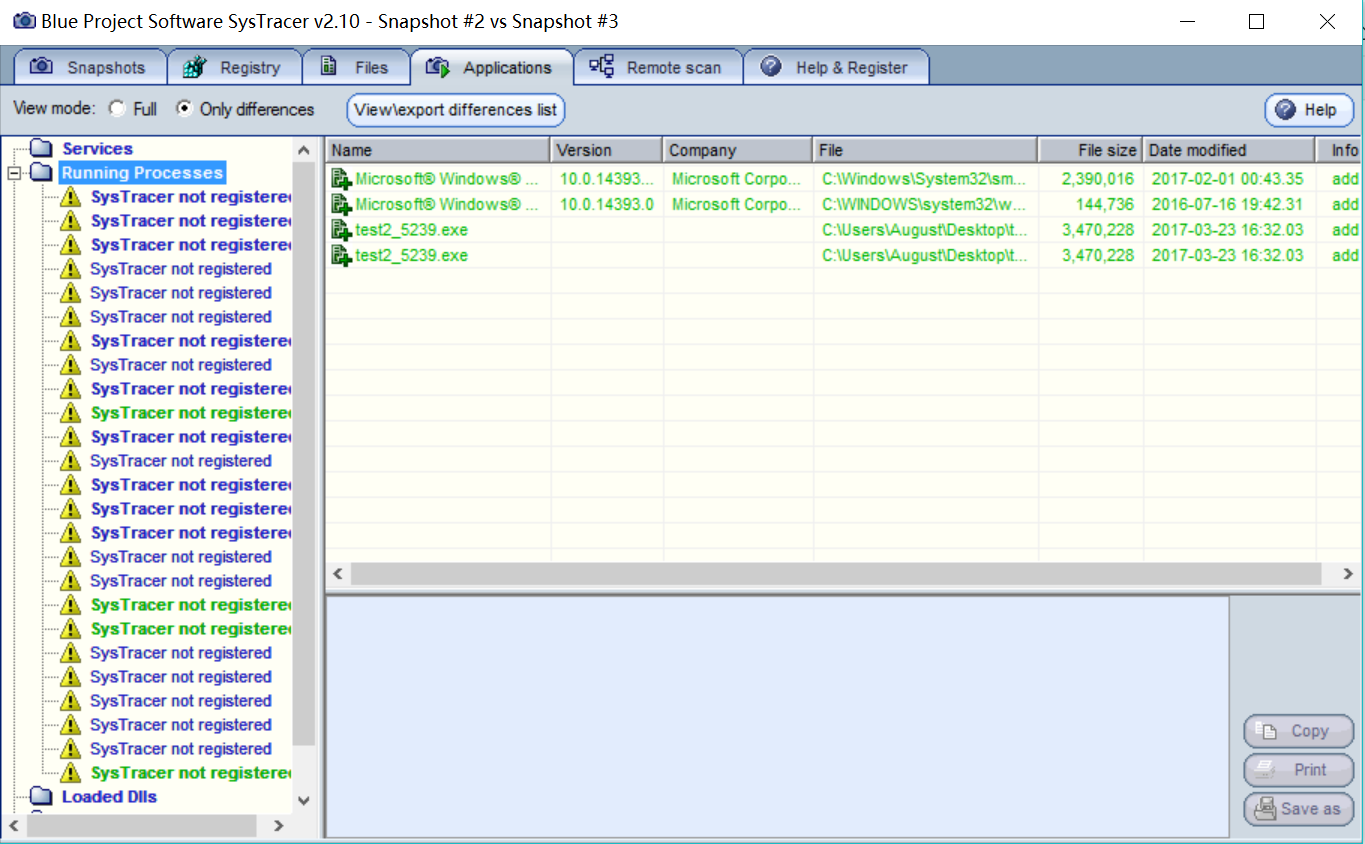Click the tree panel scroll up arrow

(x=304, y=150)
